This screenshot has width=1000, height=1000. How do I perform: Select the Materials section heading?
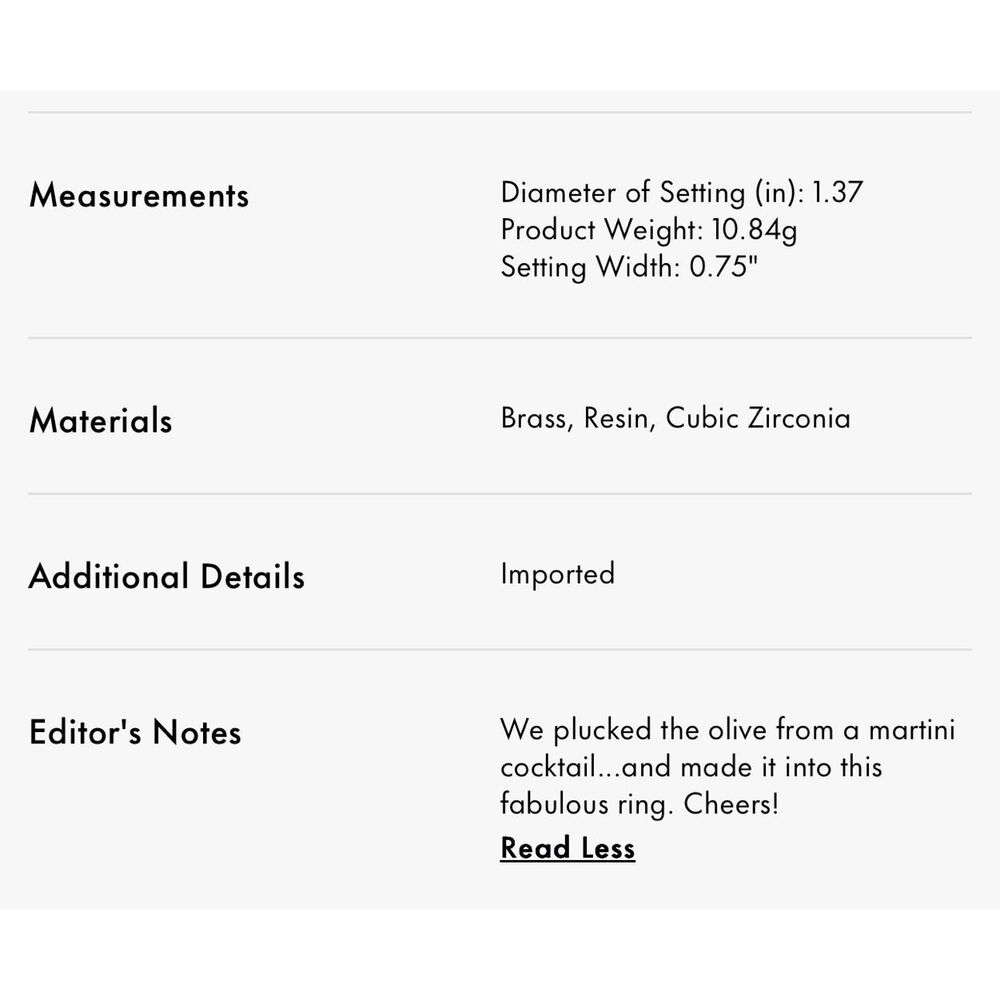101,421
